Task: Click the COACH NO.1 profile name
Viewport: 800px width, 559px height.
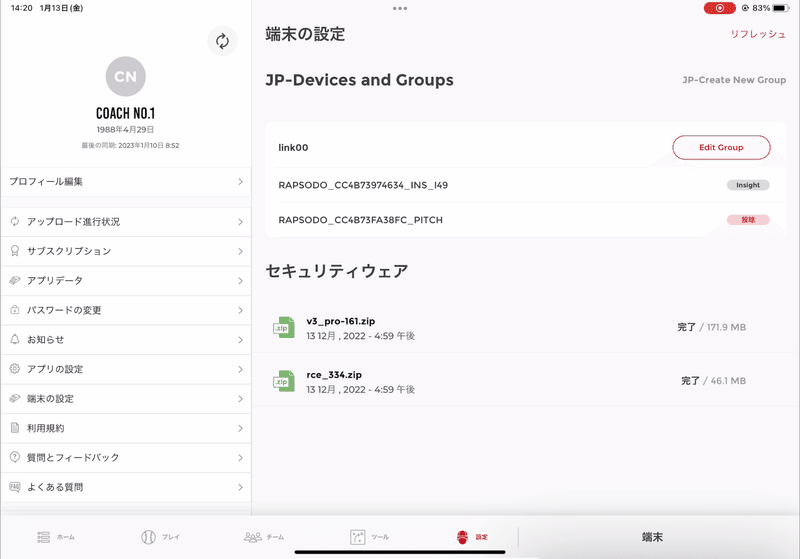Action: [126, 113]
